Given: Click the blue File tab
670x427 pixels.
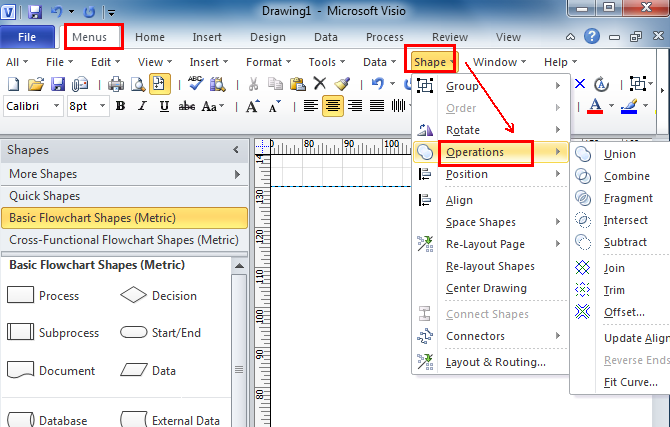Looking at the screenshot, I should pos(27,37).
